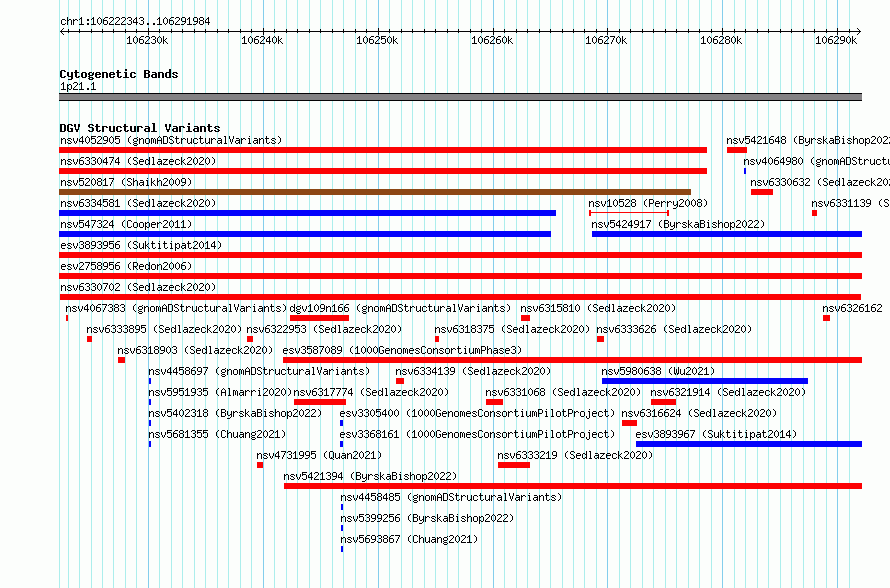
Task: Click nsv5951935 Almarri2020 label
Action: [x=220, y=392]
